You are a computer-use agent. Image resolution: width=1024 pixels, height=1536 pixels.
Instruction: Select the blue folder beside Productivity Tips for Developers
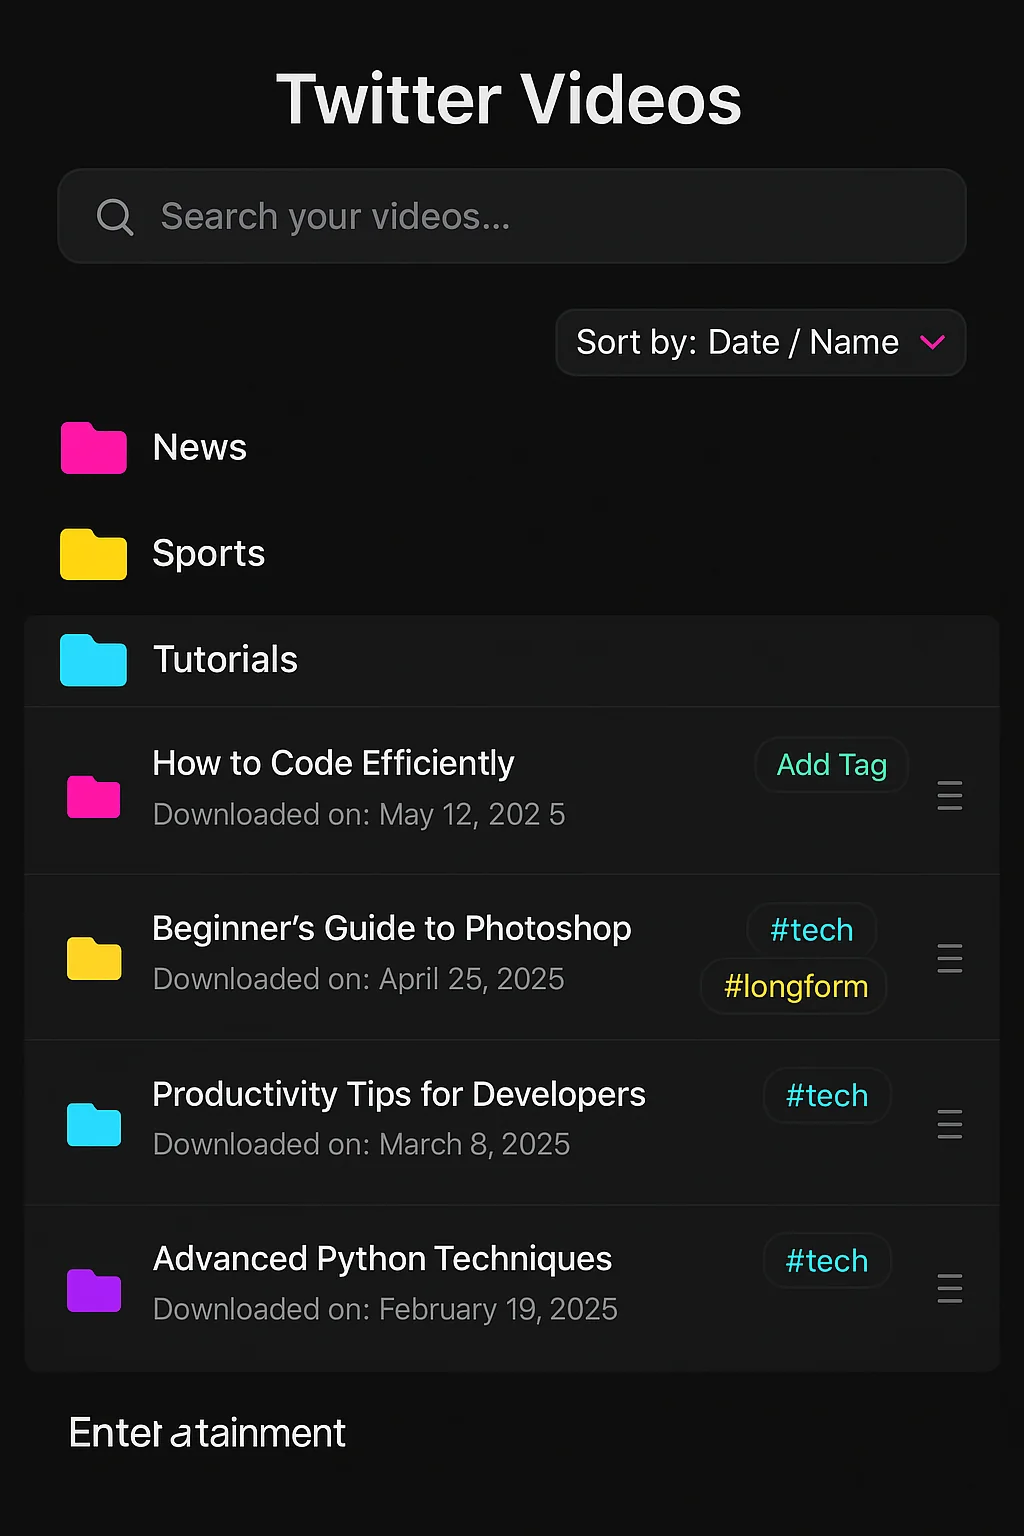93,1124
